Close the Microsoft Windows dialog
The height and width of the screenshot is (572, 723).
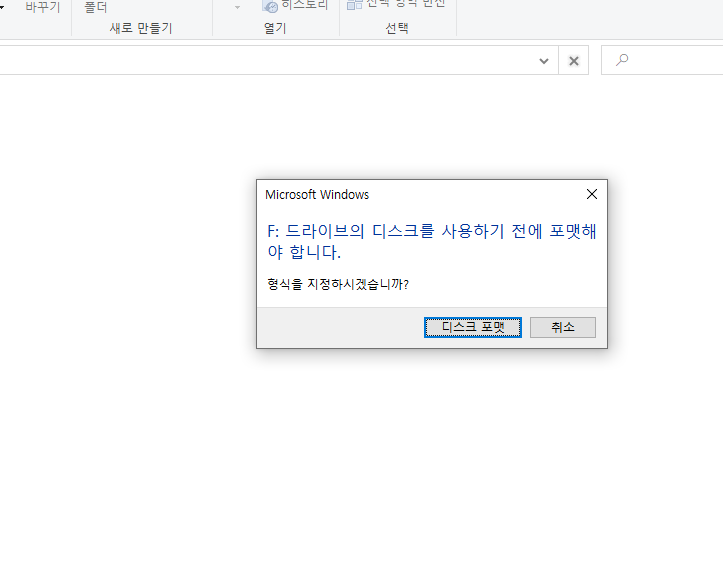592,195
